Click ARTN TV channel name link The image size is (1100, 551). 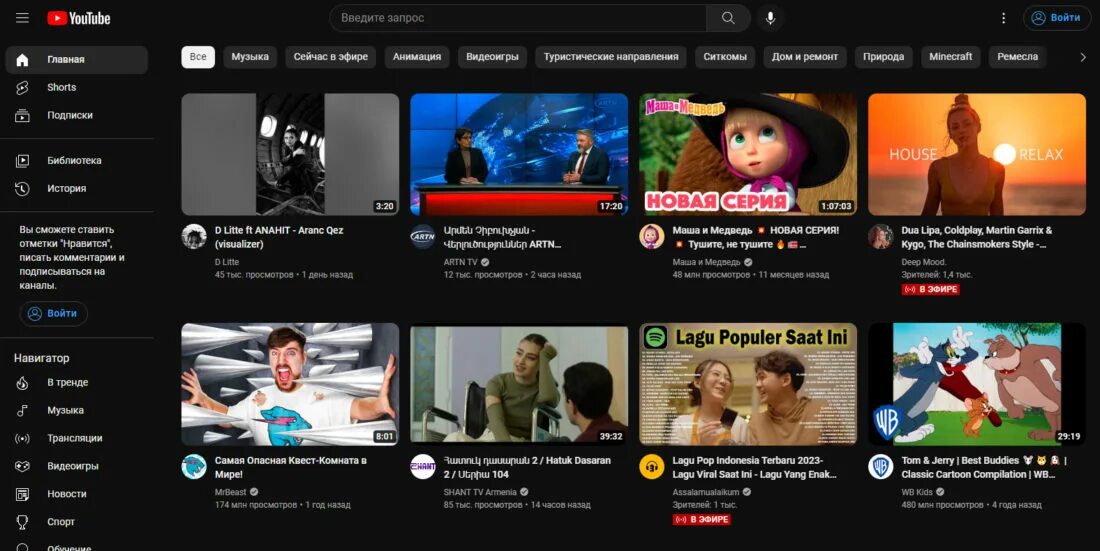pos(460,262)
